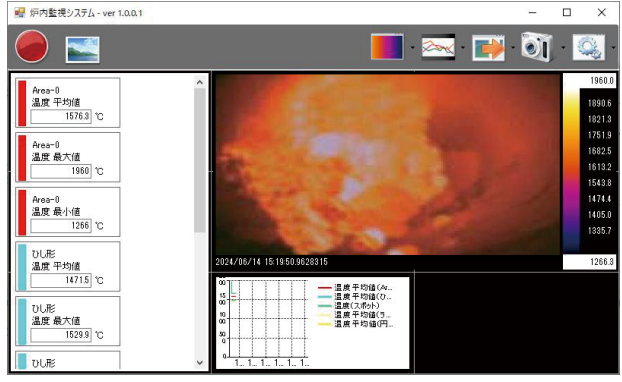Image resolution: width=622 pixels, height=382 pixels.
Task: Click cyan swatch of ひし形 温度 平均値
Action: point(22,267)
